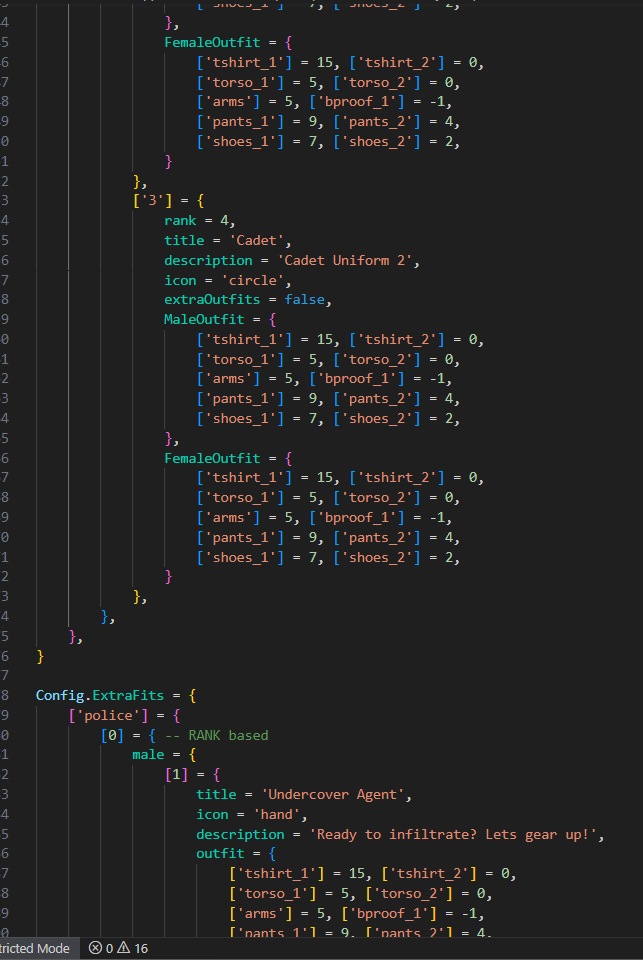The height and width of the screenshot is (960, 643).
Task: Click the 'male = {' line
Action: 165,754
